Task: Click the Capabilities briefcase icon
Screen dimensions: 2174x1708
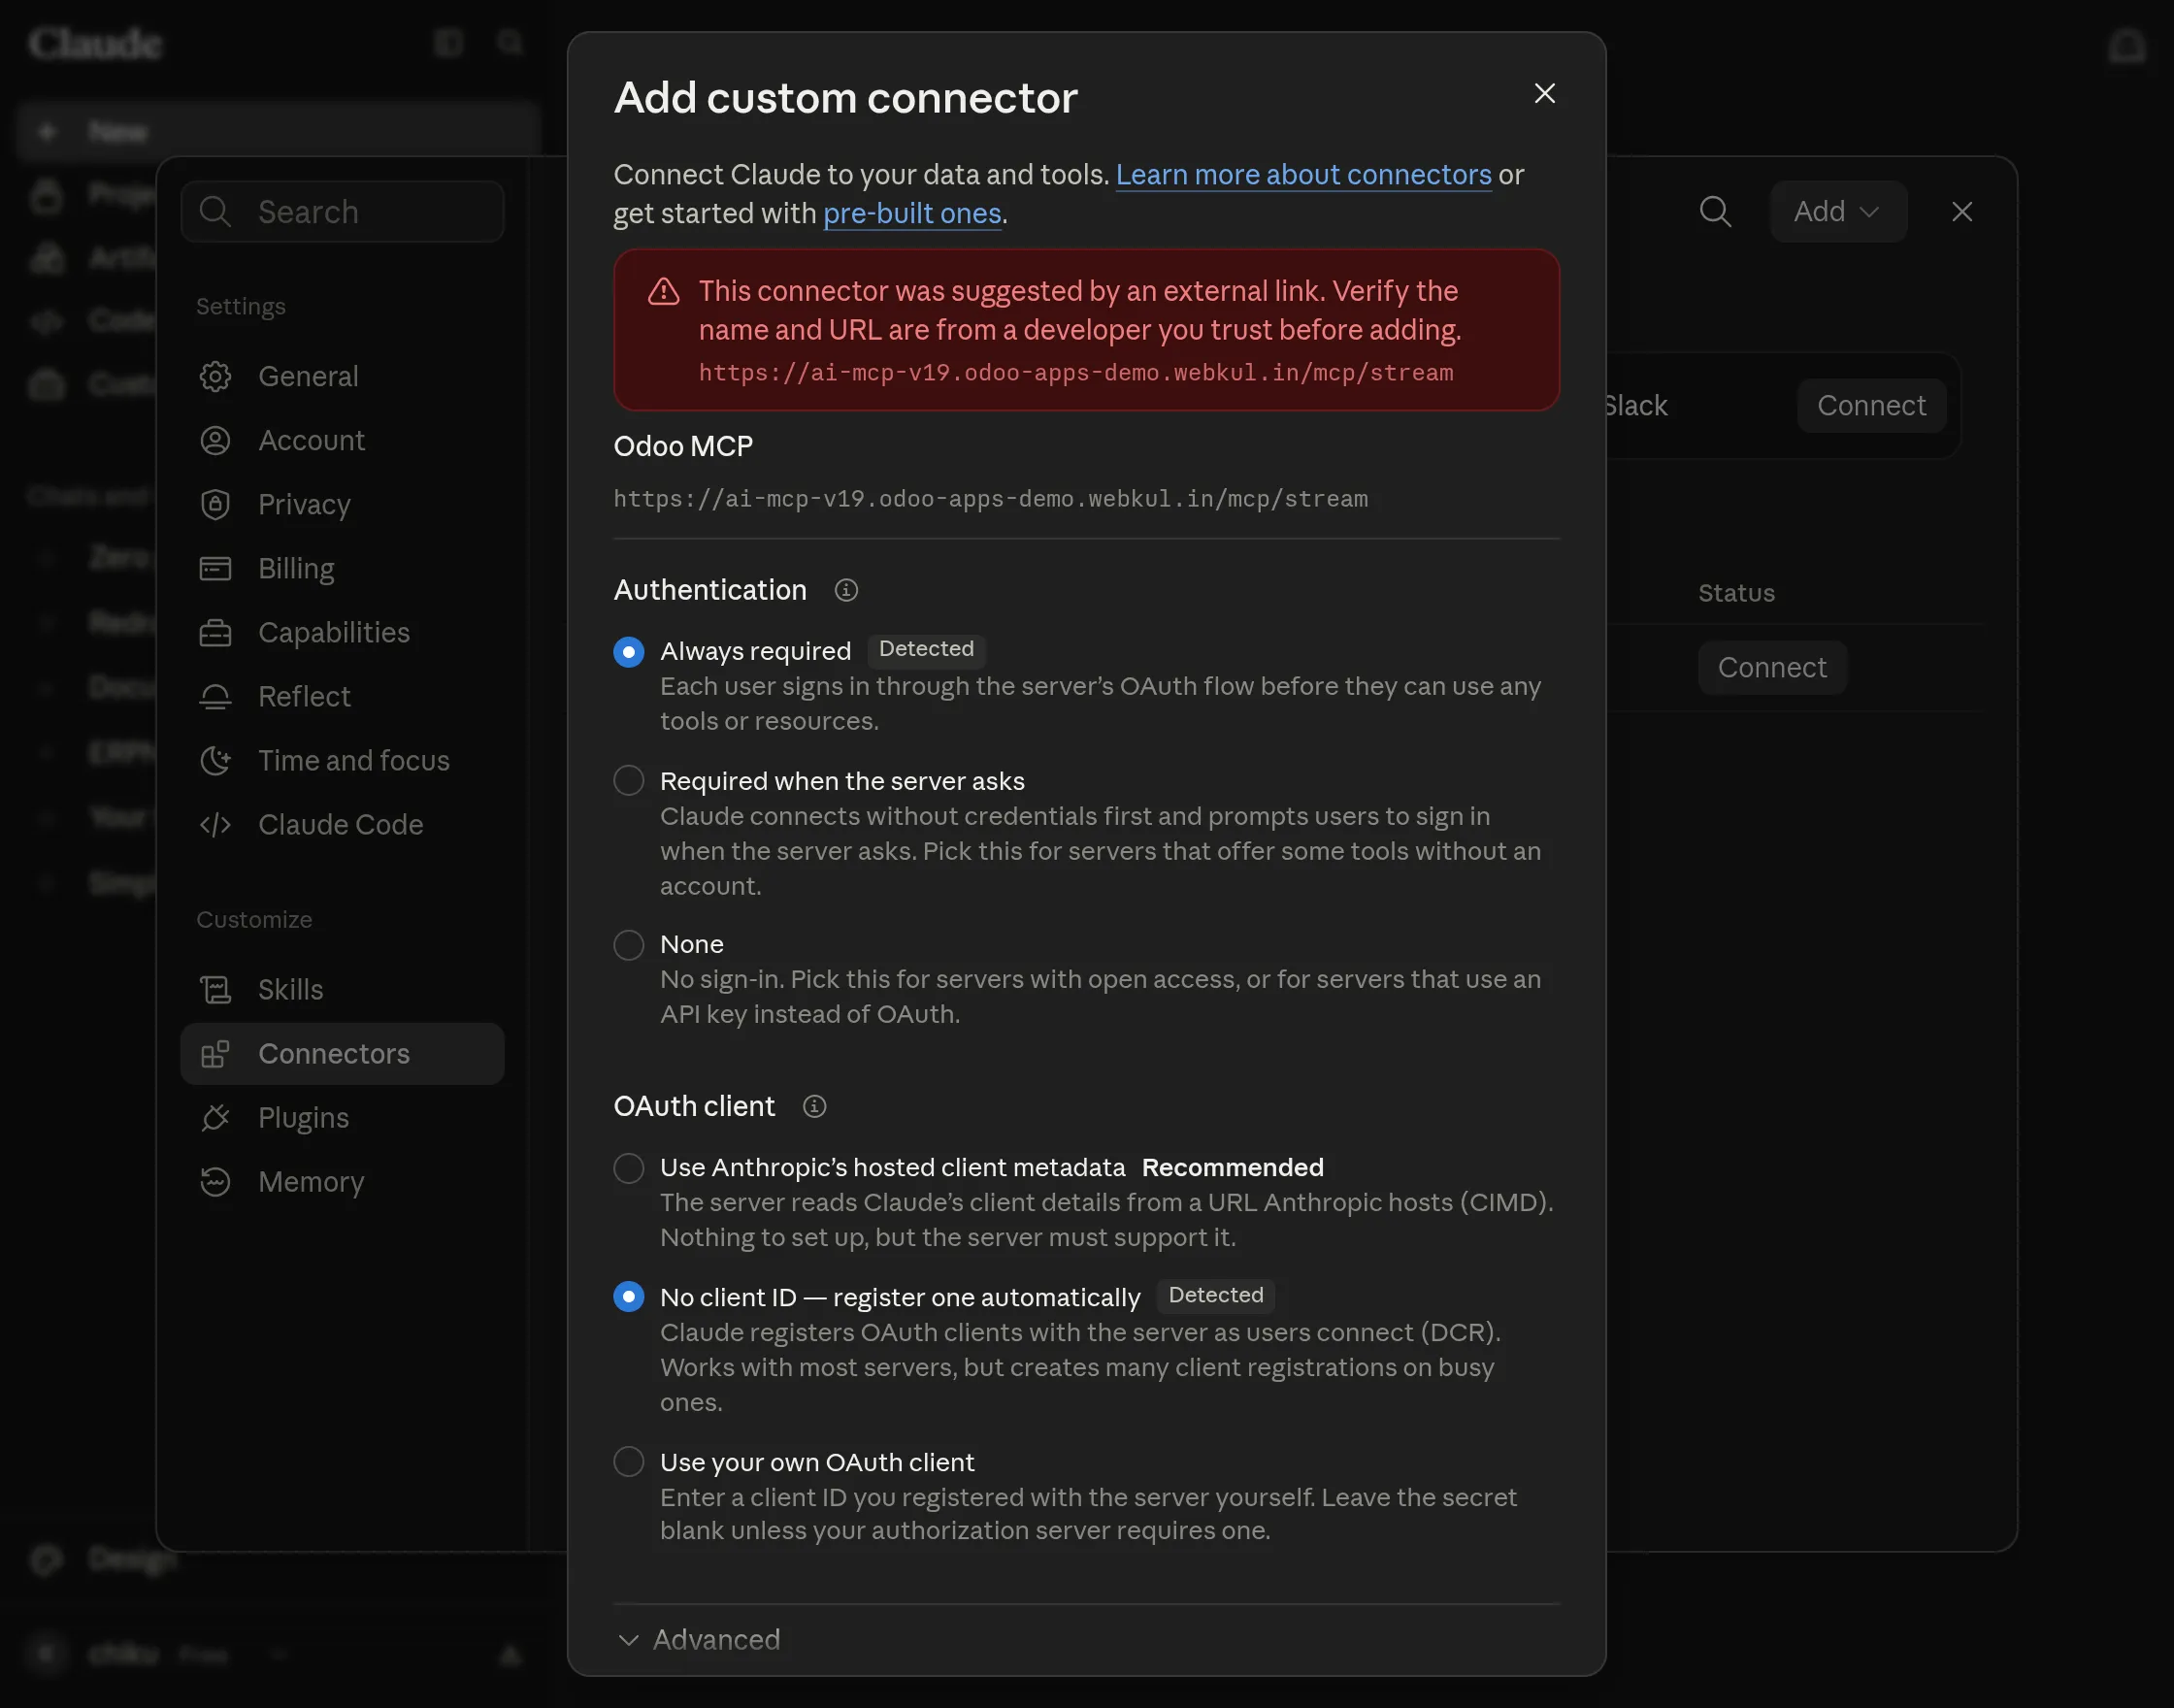Action: 215,632
